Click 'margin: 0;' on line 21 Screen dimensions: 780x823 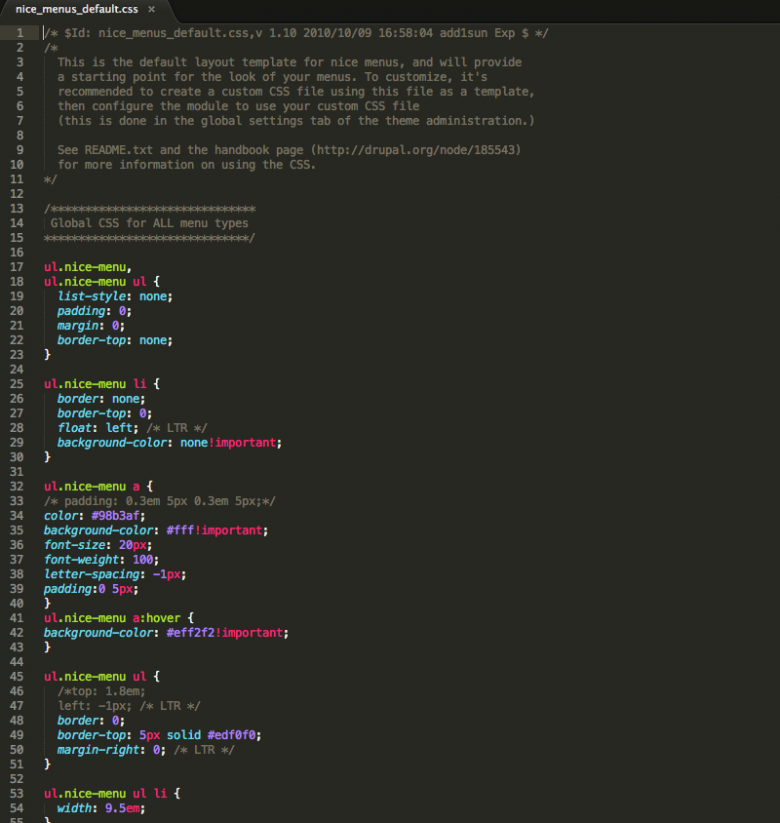(x=91, y=326)
